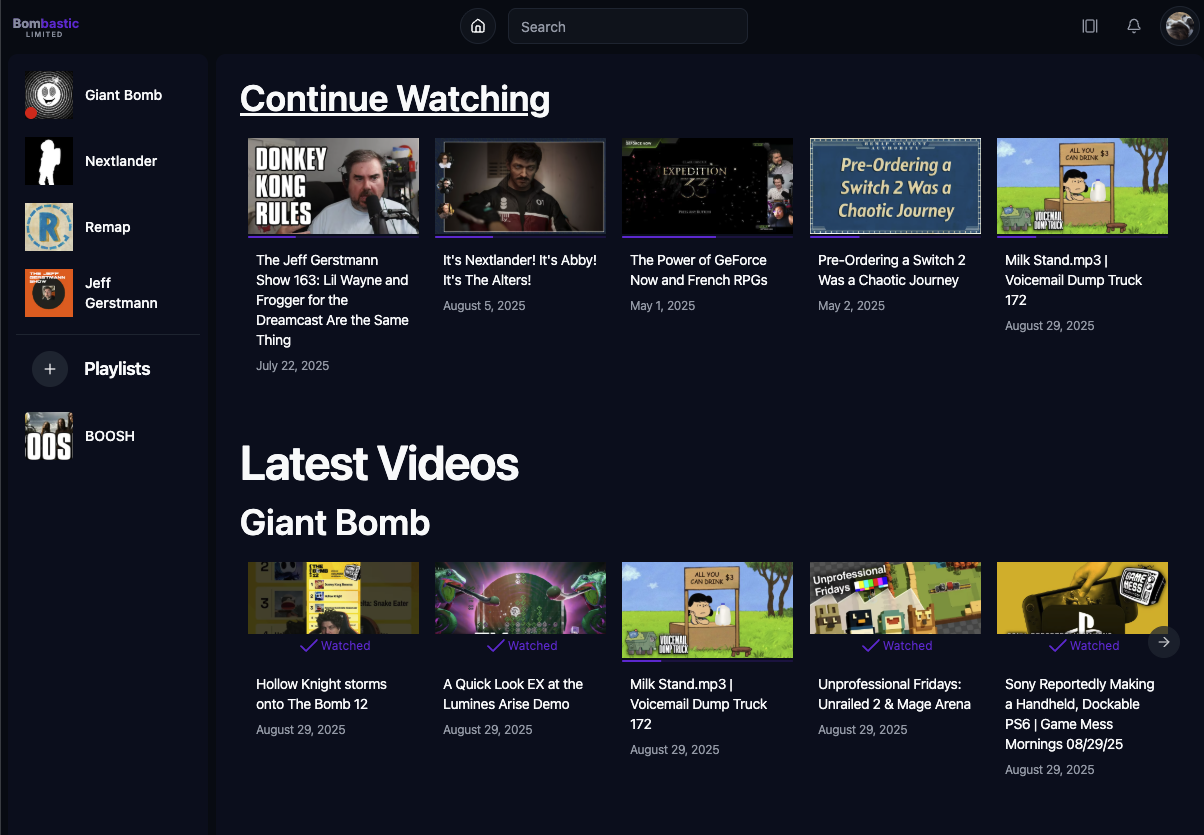Open the Continue Watching heading link

pos(395,98)
